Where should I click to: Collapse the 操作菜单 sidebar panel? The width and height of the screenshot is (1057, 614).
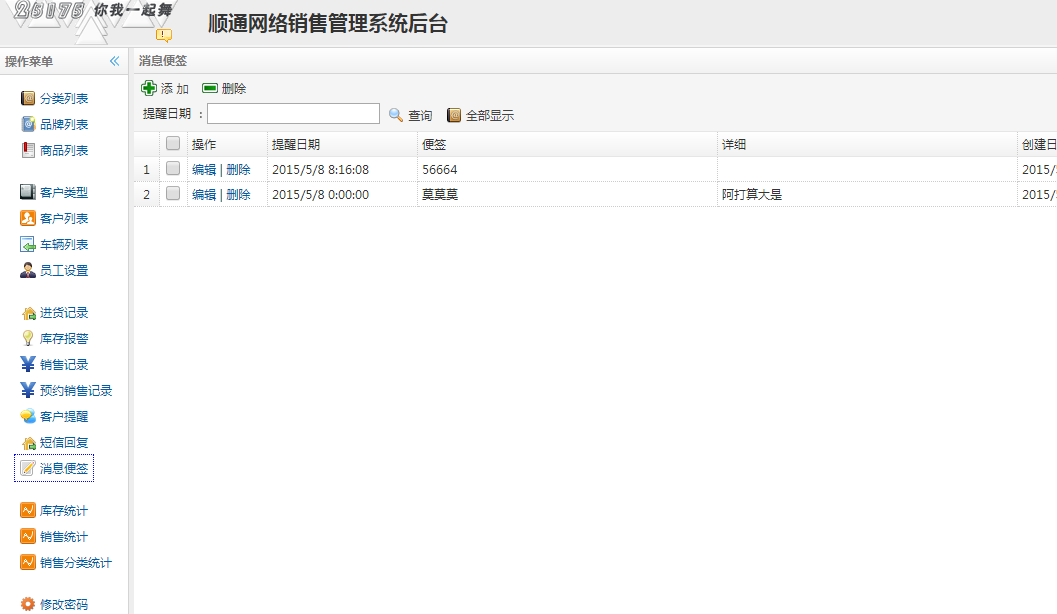pos(114,62)
